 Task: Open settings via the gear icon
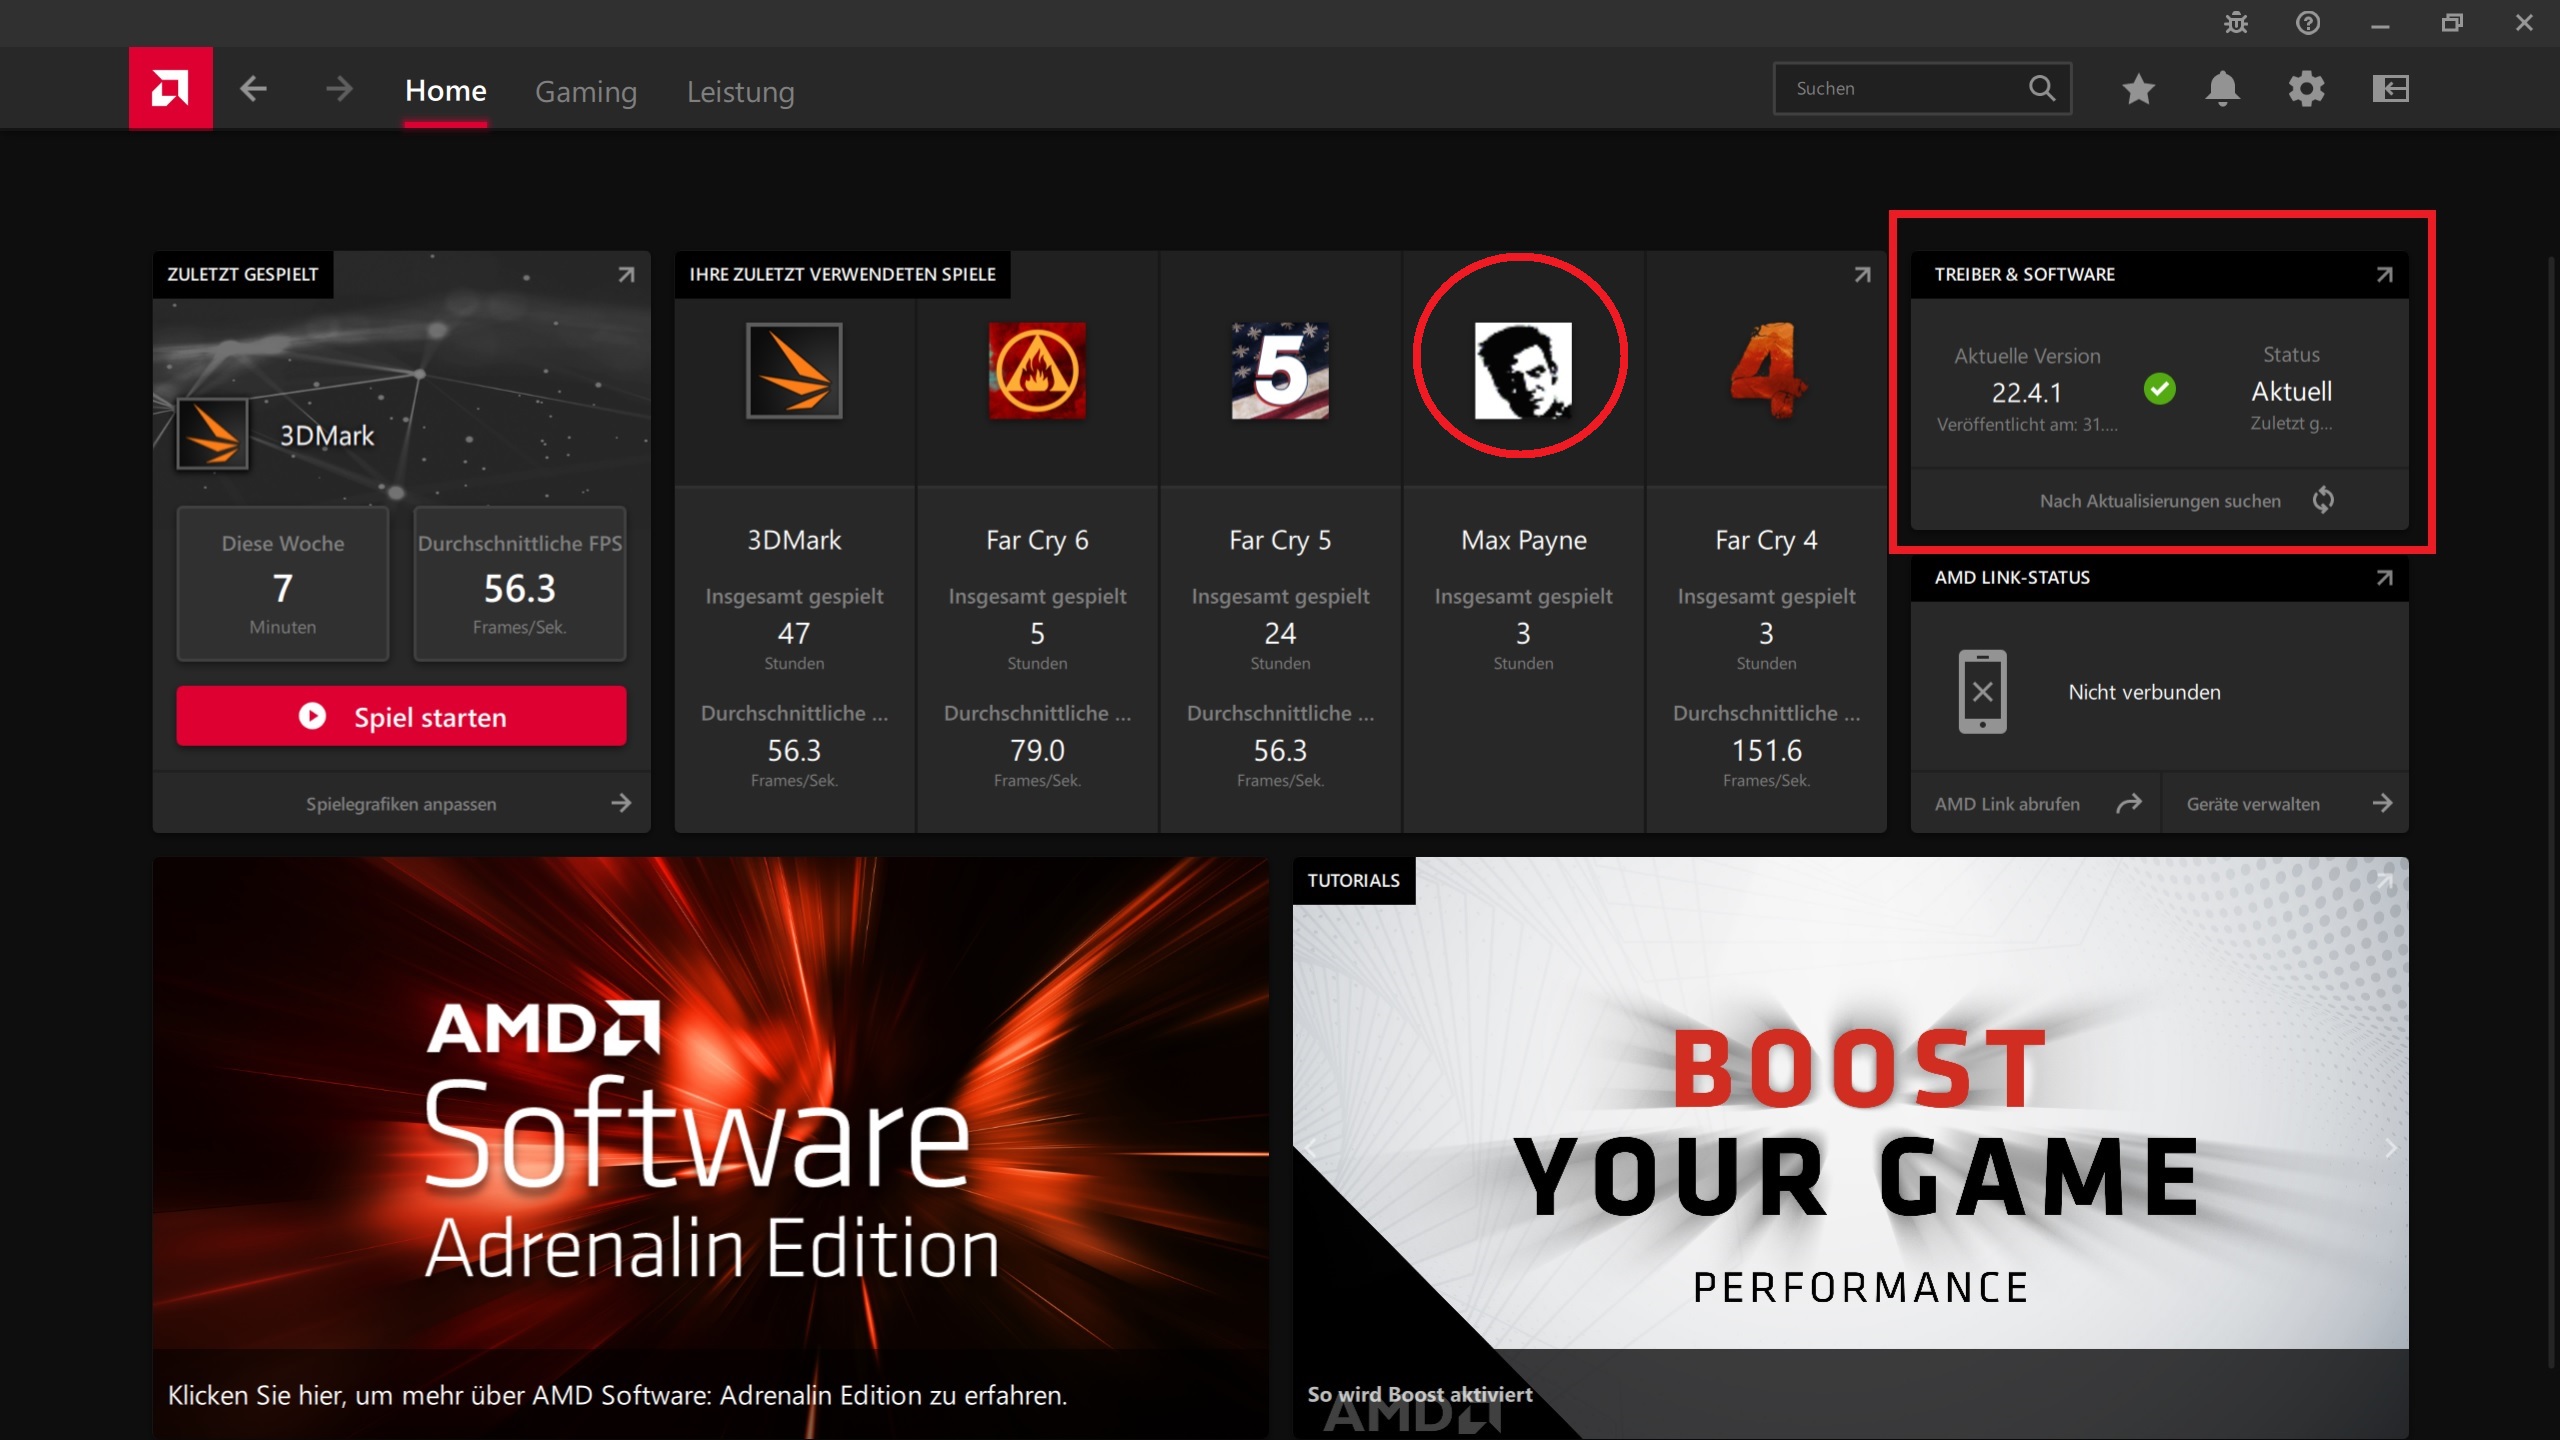pos(2306,89)
